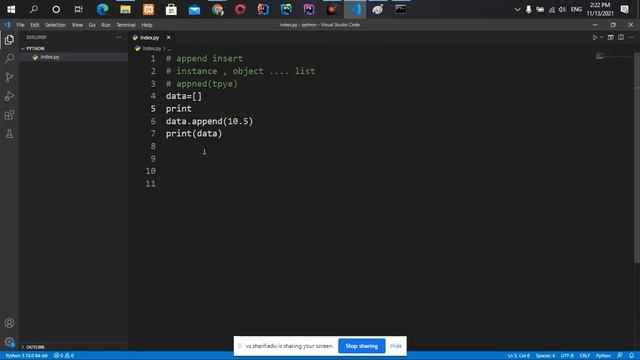Open editor More Actions ellipsis
The image size is (640, 360).
click(631, 37)
